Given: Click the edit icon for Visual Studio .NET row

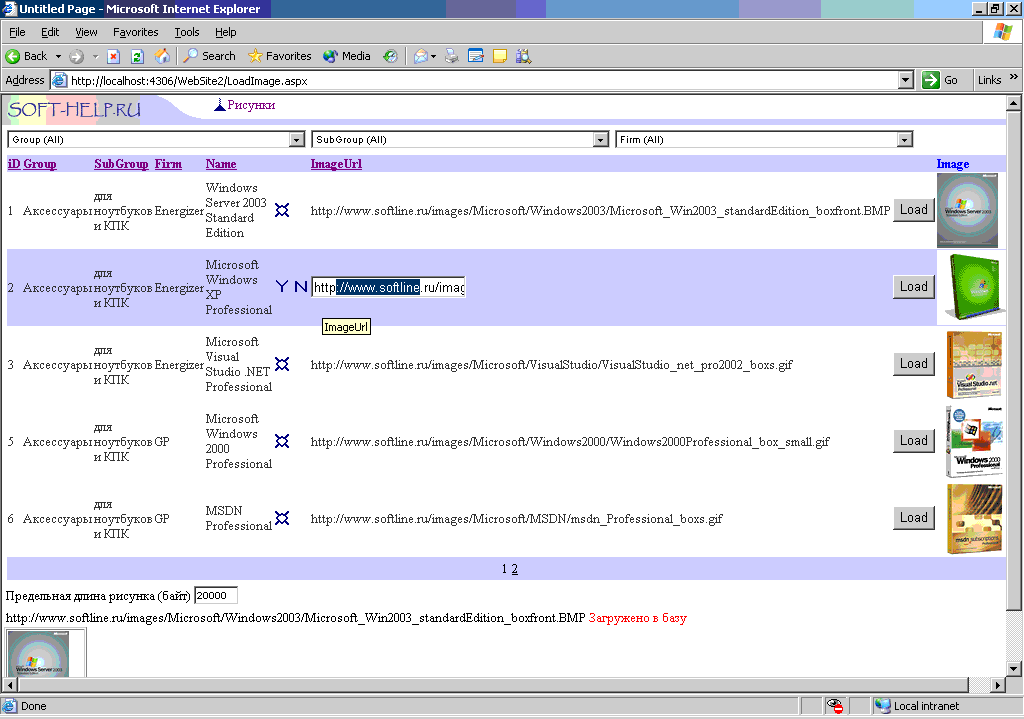Looking at the screenshot, I should coord(282,364).
